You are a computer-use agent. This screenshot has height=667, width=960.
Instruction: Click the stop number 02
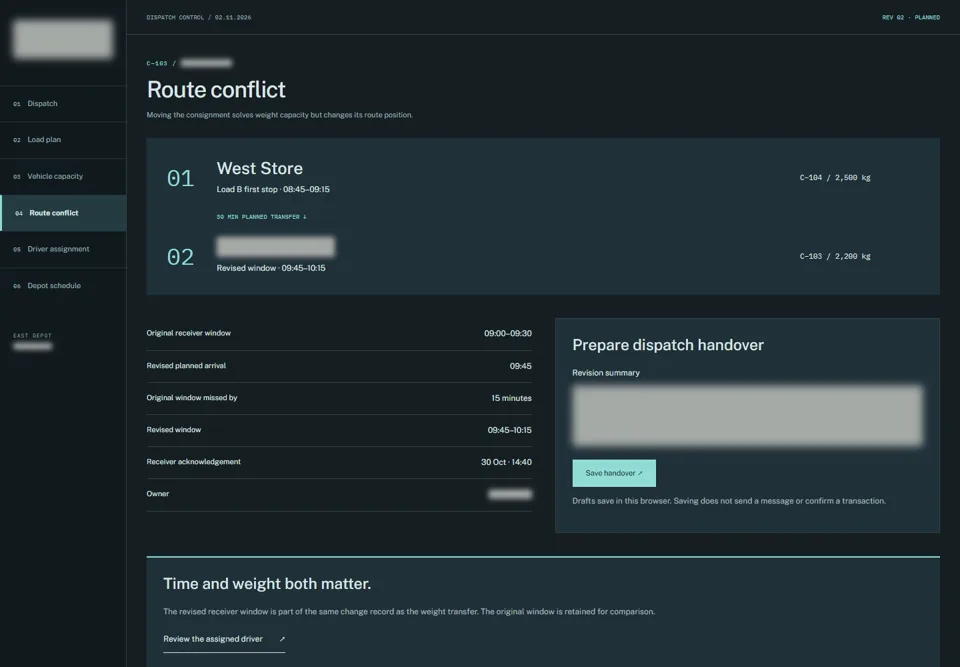click(180, 257)
